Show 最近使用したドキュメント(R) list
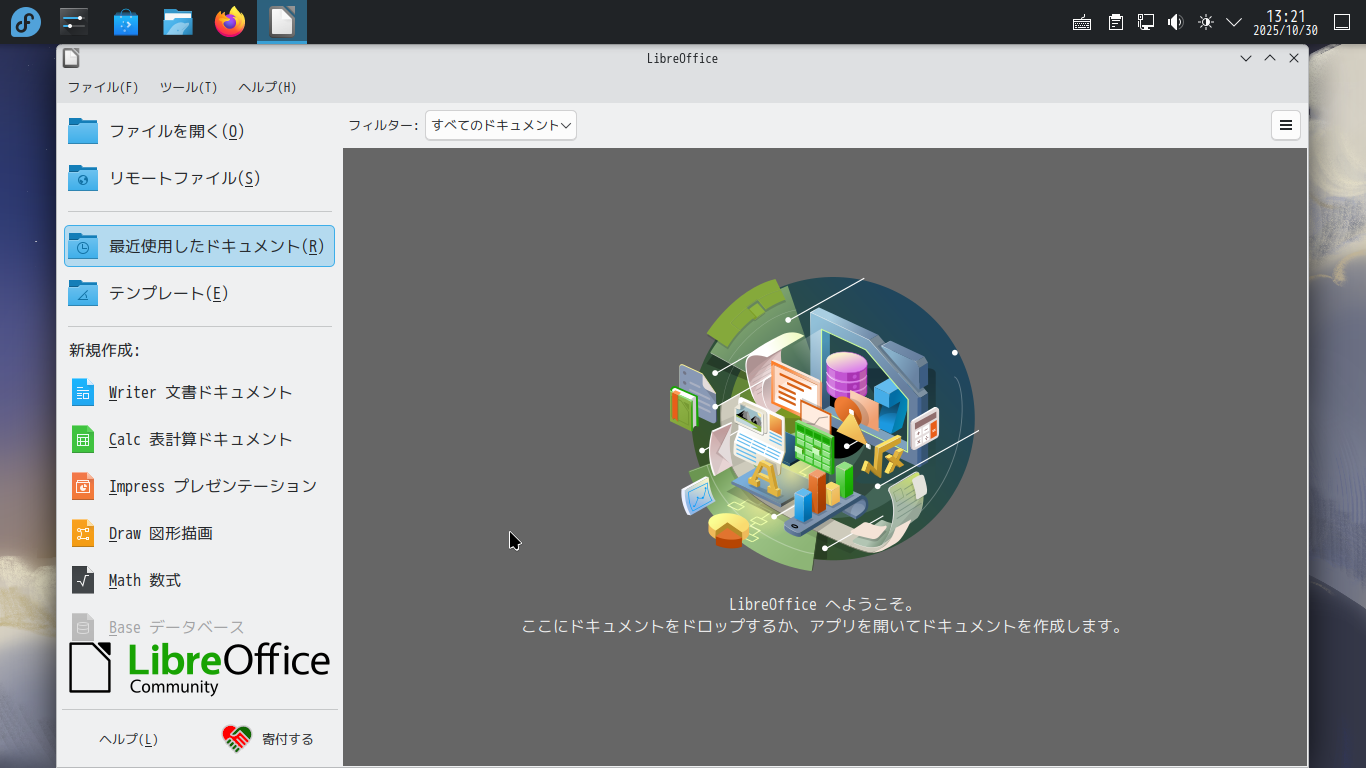 pyautogui.click(x=199, y=246)
